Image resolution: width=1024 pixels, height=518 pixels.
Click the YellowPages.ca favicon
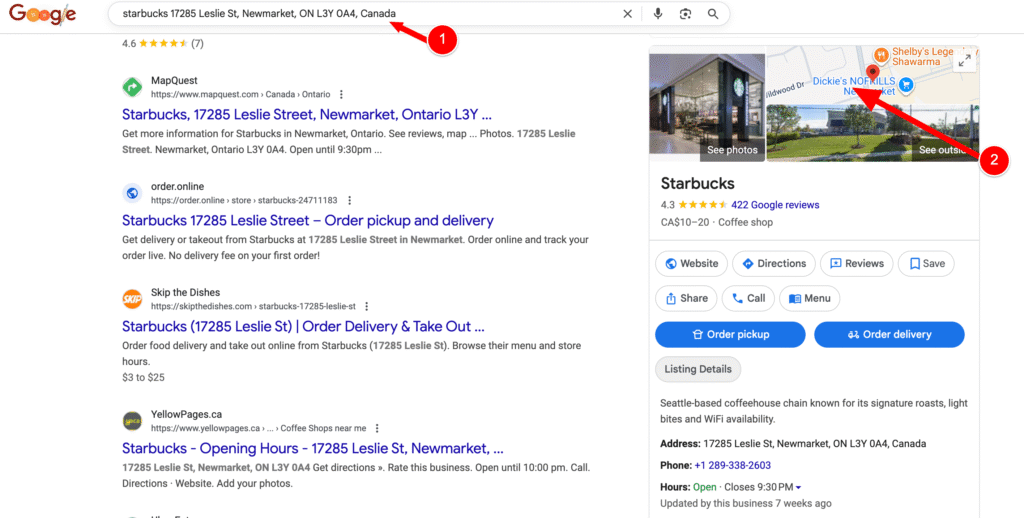(133, 421)
